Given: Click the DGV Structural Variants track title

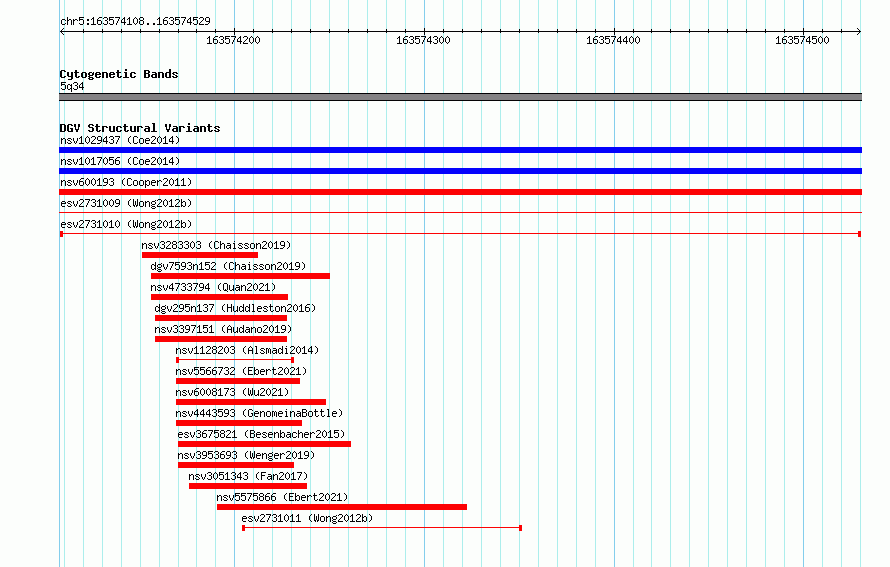Looking at the screenshot, I should pyautogui.click(x=140, y=128).
